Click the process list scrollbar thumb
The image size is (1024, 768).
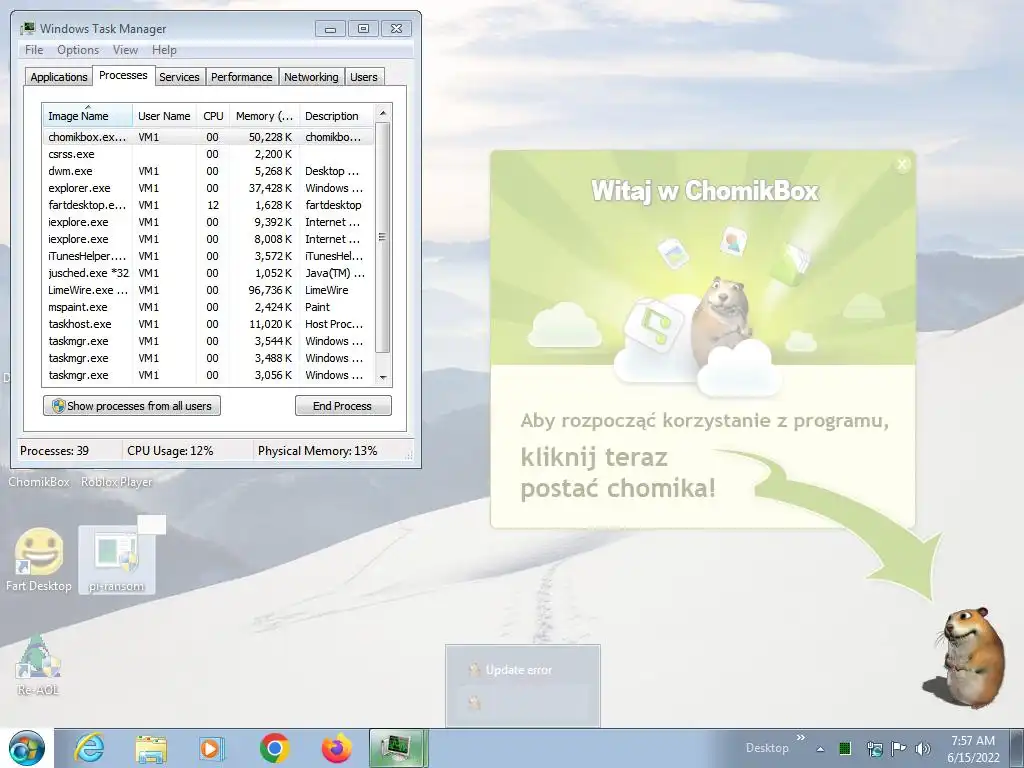coord(383,237)
